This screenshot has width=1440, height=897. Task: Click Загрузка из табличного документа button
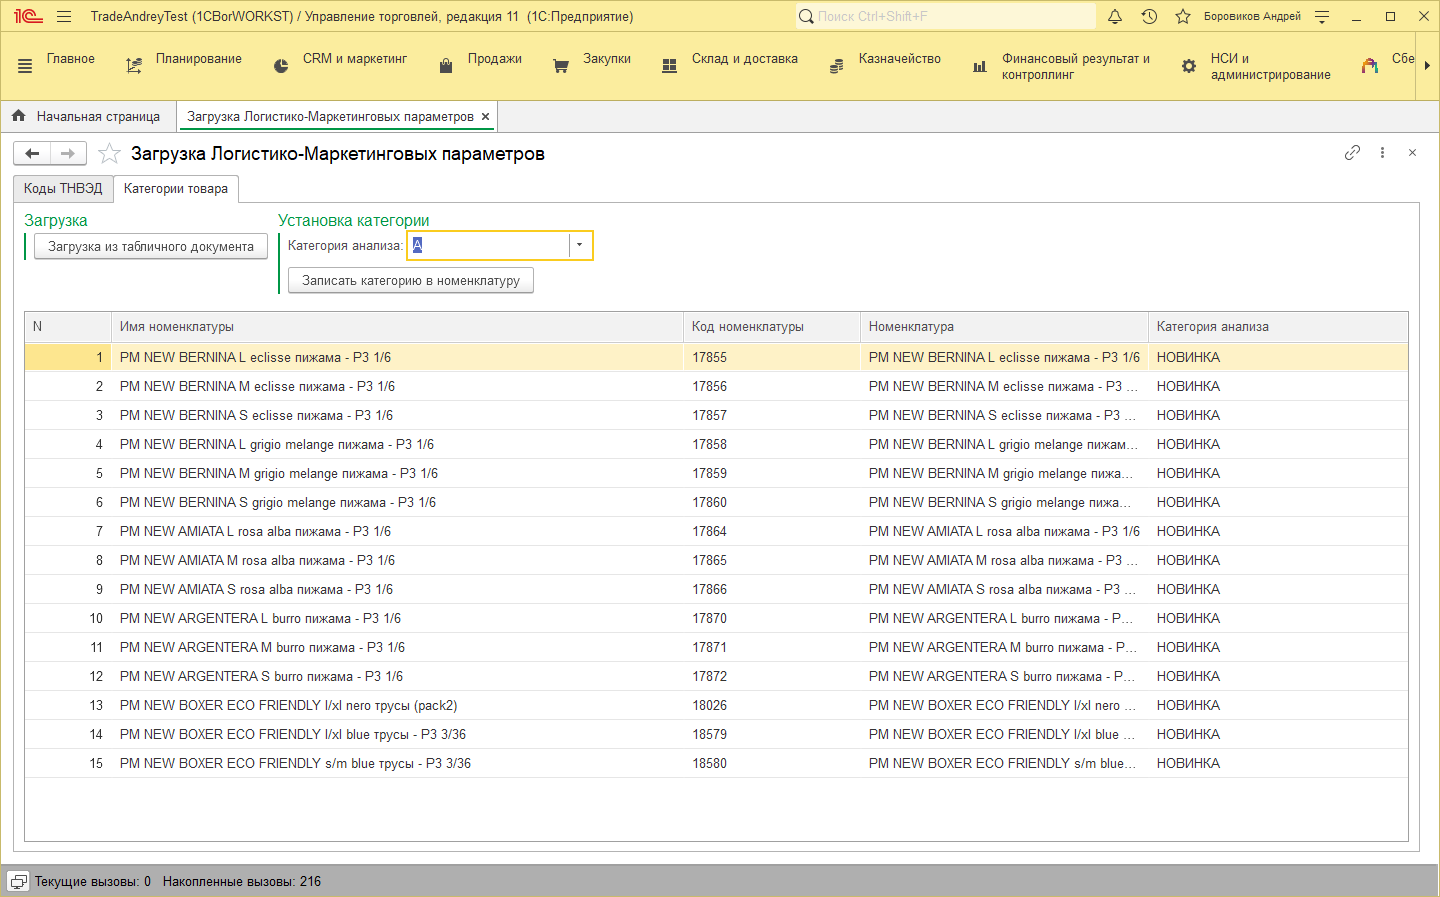pyautogui.click(x=151, y=246)
